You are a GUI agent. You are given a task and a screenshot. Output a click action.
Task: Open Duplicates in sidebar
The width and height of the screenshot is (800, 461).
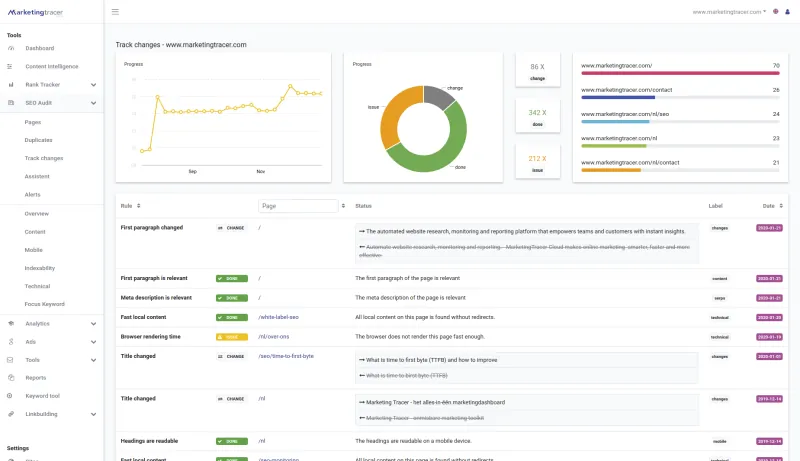coord(38,140)
